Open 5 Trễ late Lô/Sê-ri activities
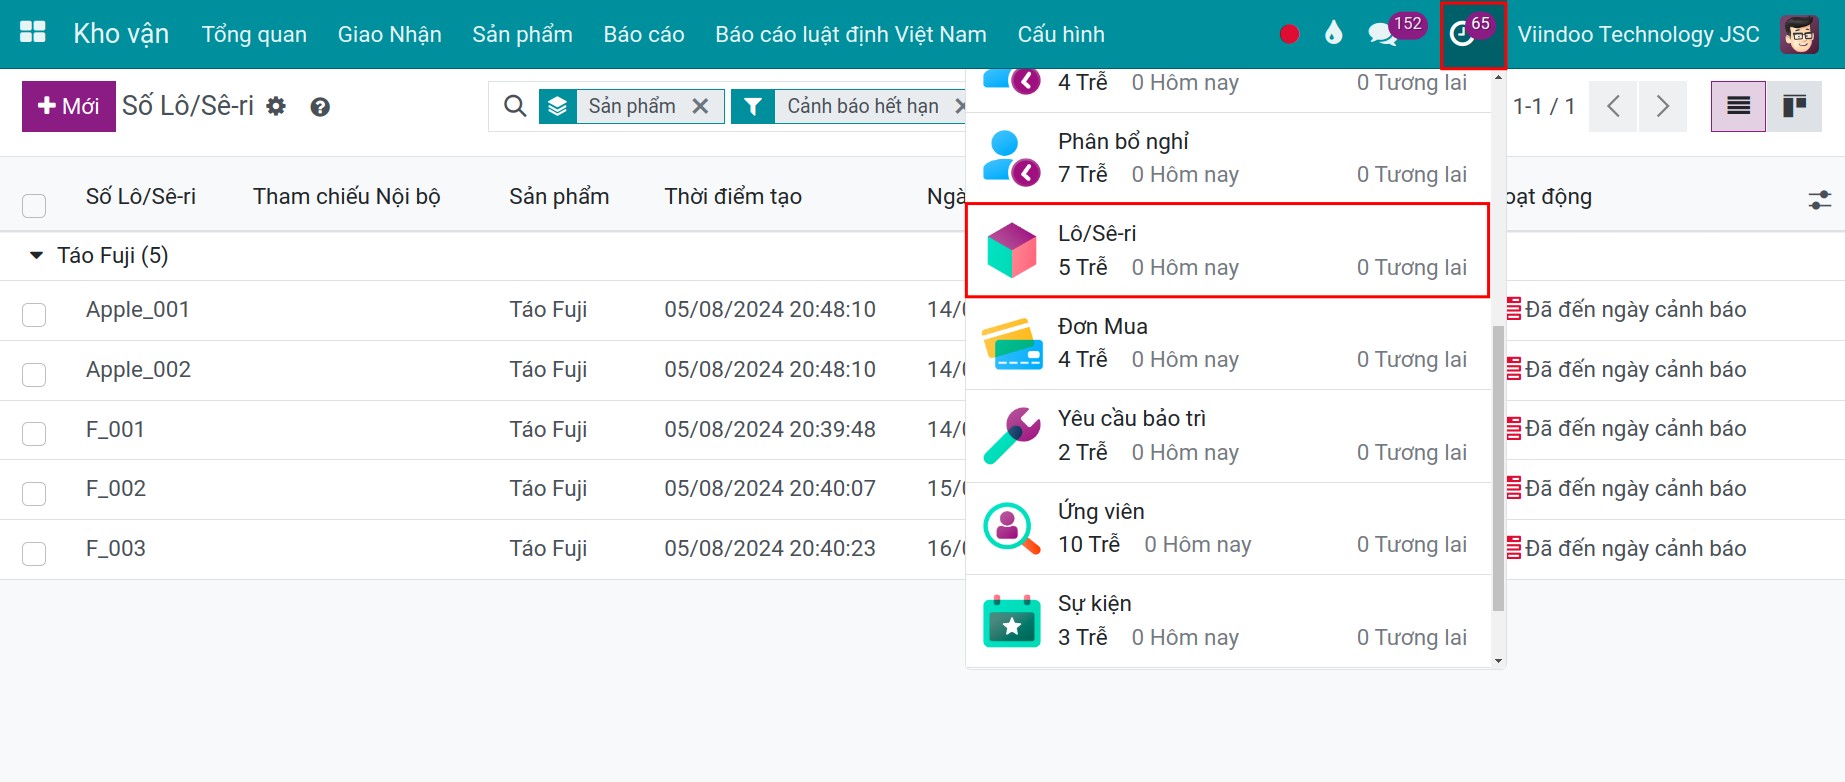 pos(1083,267)
